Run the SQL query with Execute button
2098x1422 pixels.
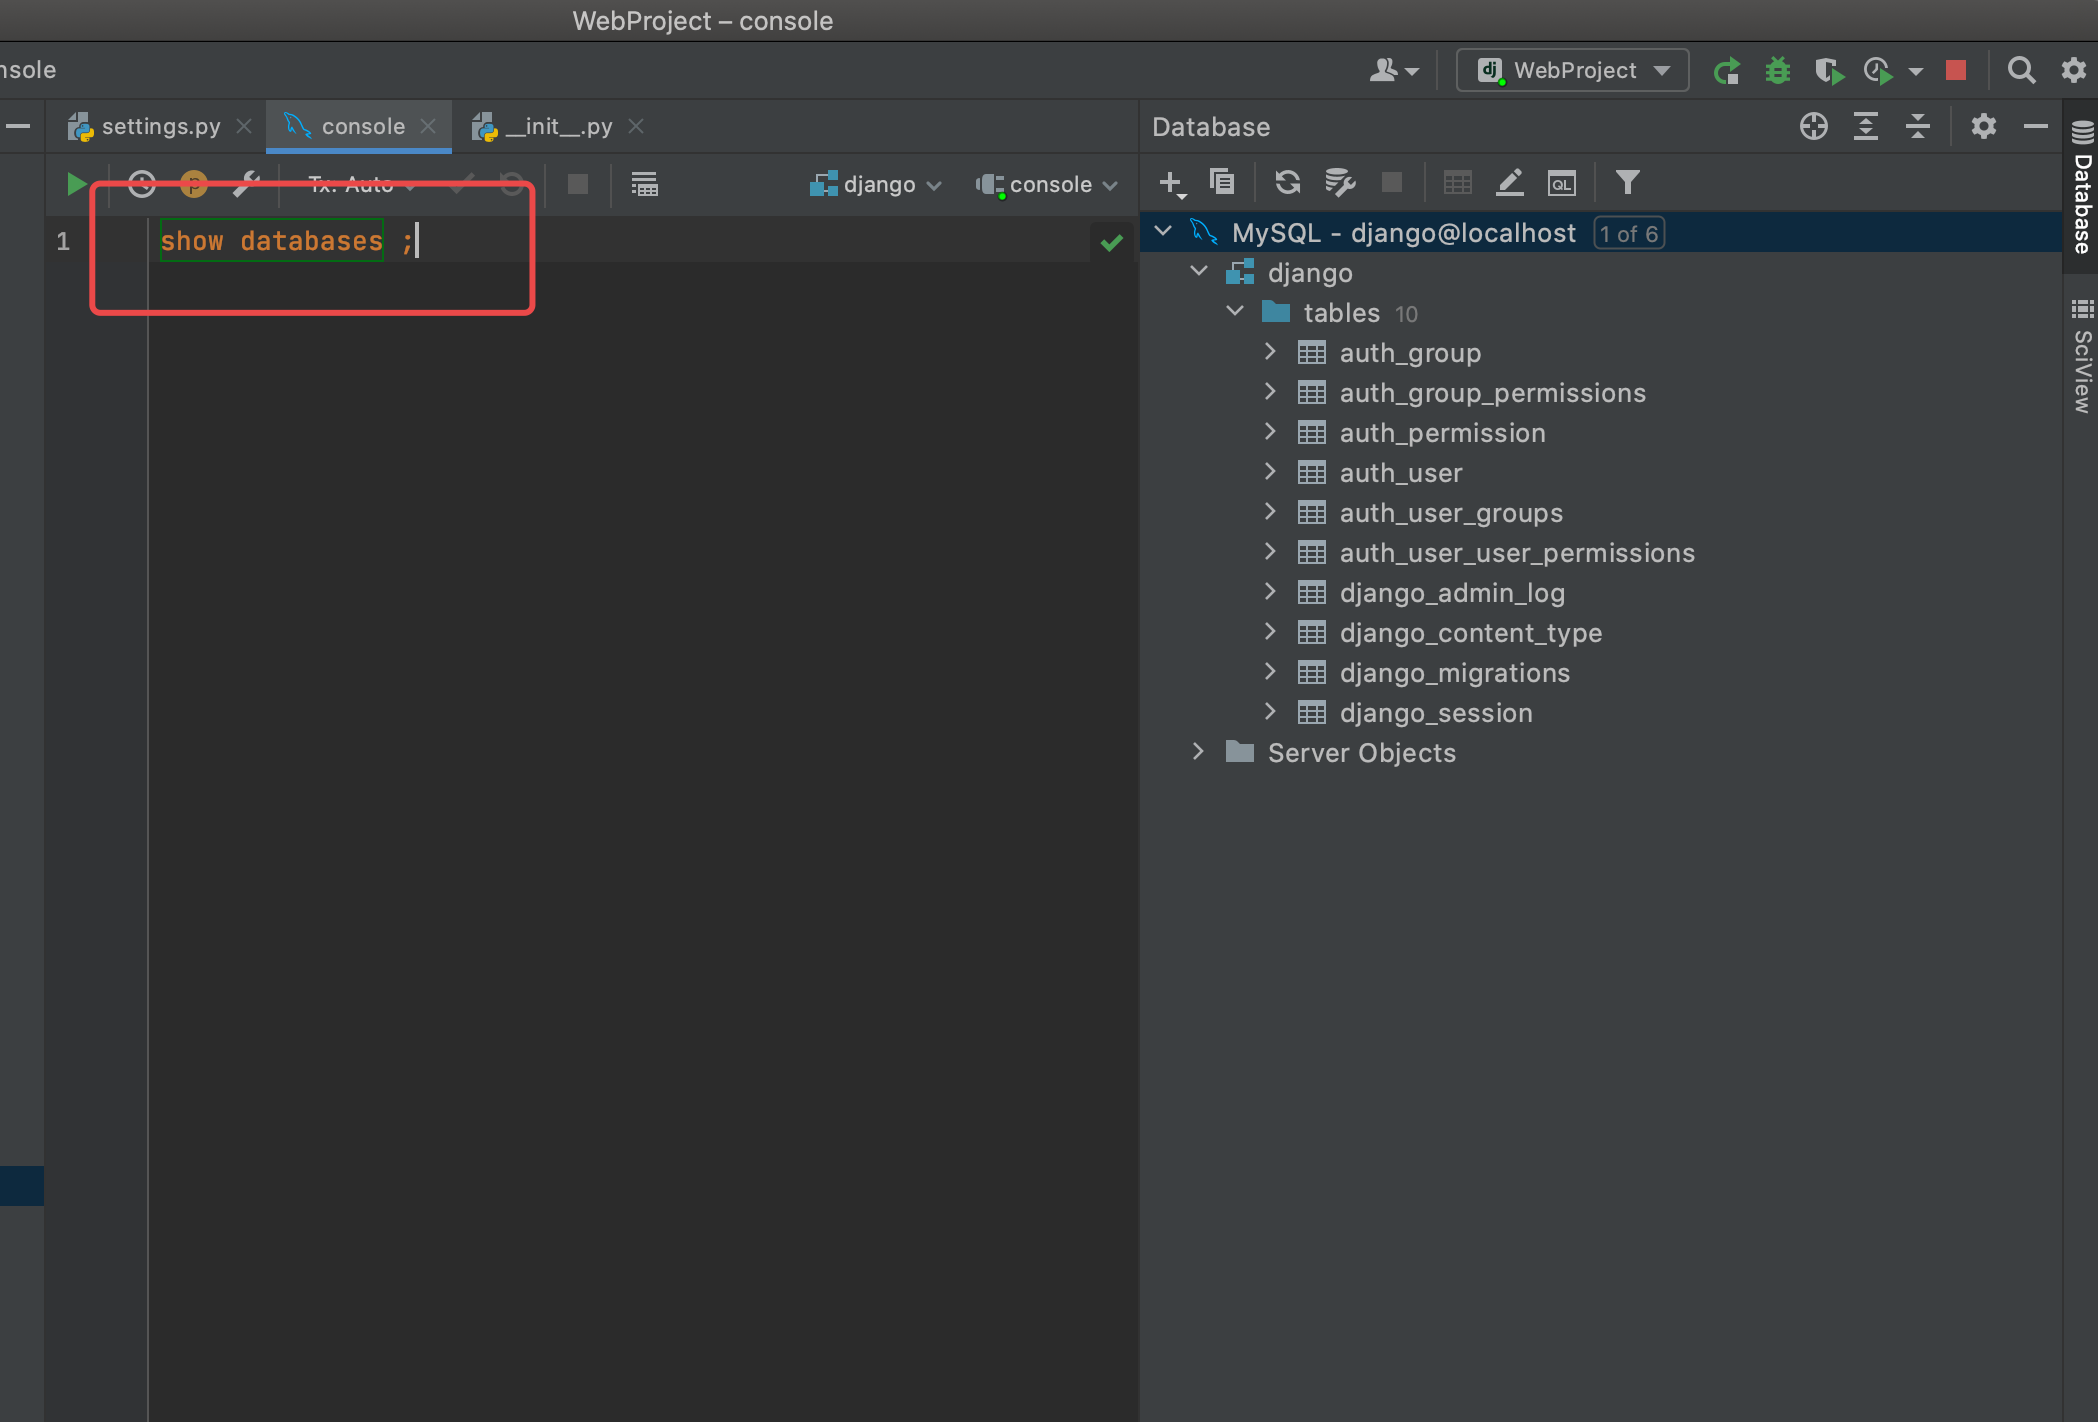pyautogui.click(x=76, y=184)
